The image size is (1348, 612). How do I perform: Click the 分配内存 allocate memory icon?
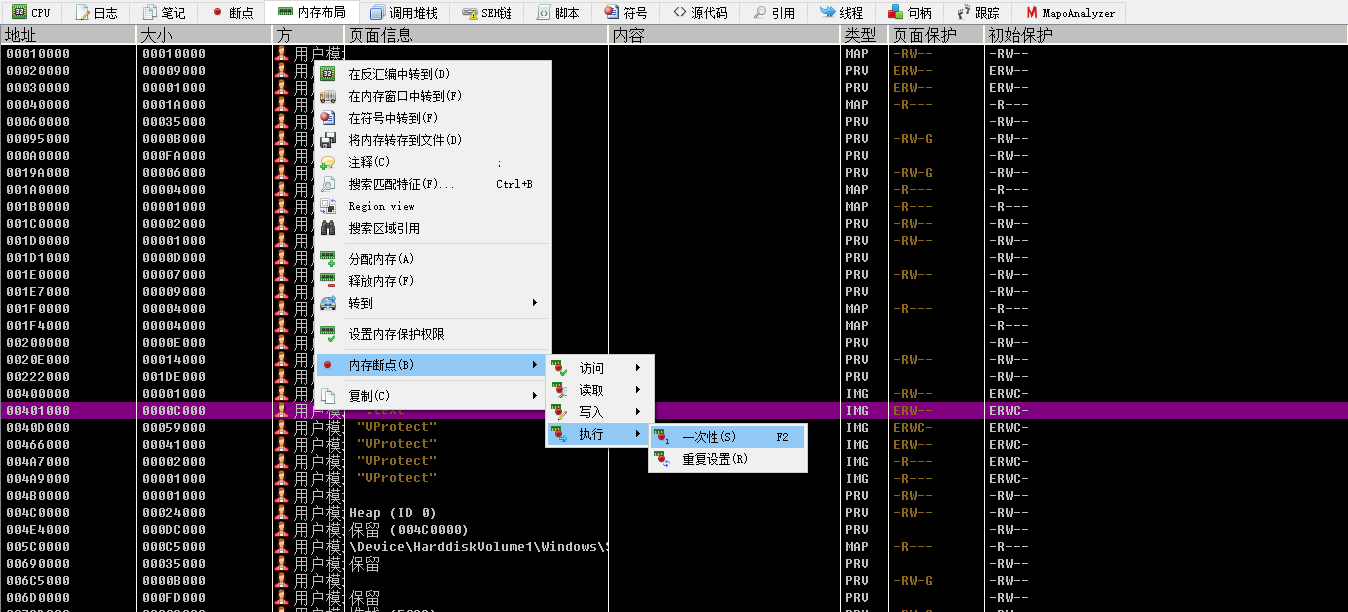(x=327, y=259)
